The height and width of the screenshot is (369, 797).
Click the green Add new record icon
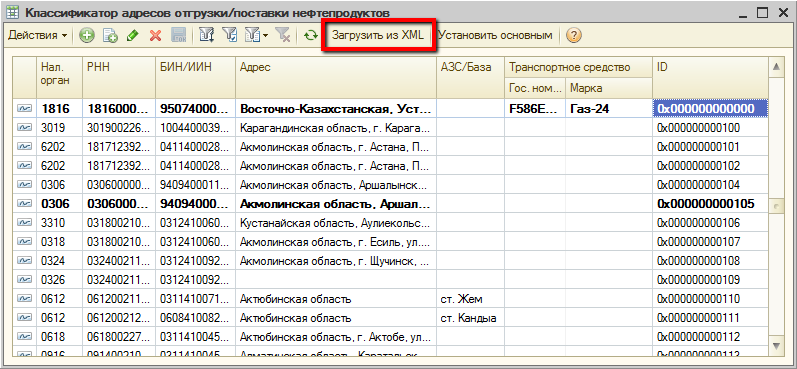(87, 36)
